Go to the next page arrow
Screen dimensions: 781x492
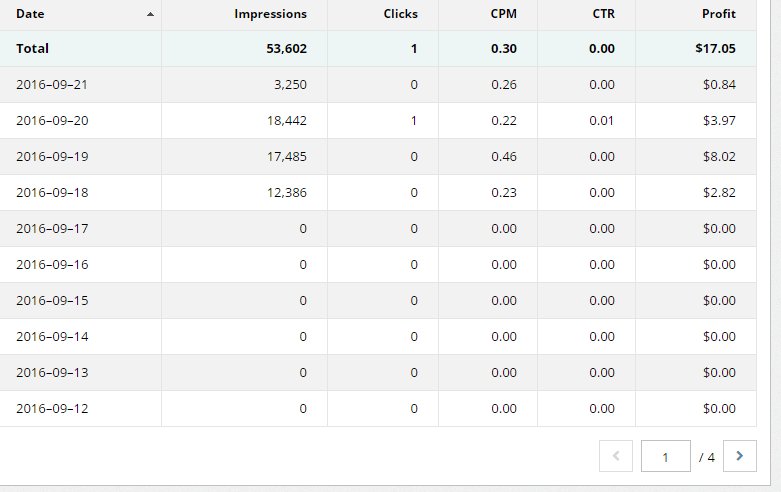click(739, 456)
